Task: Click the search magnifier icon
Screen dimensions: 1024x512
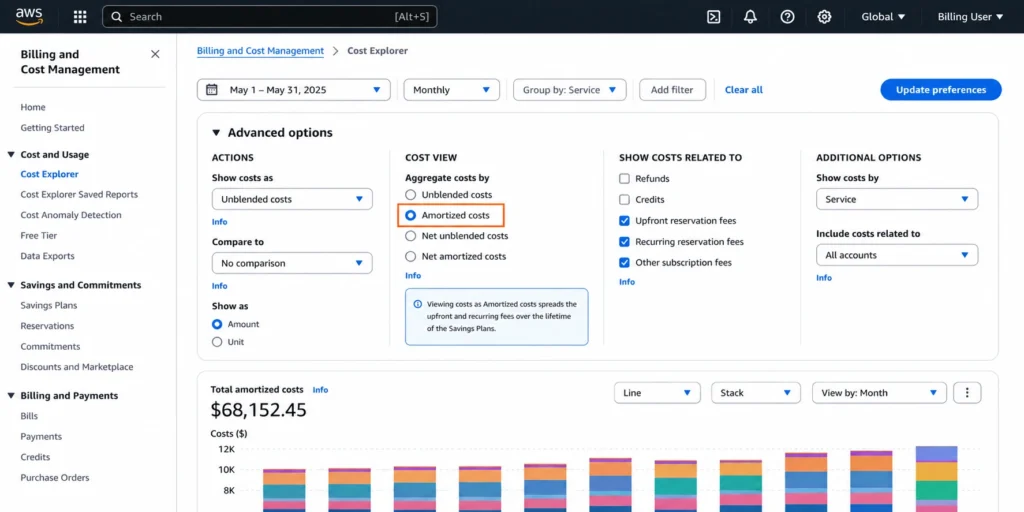Action: click(117, 17)
